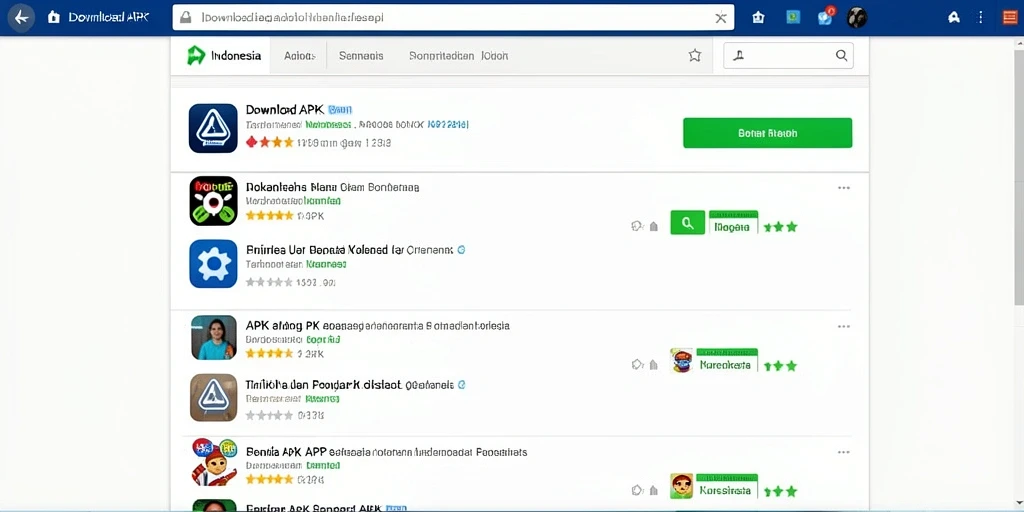Screen dimensions: 1024x512
Task: Open the APK aidog PK title link
Action: point(377,325)
